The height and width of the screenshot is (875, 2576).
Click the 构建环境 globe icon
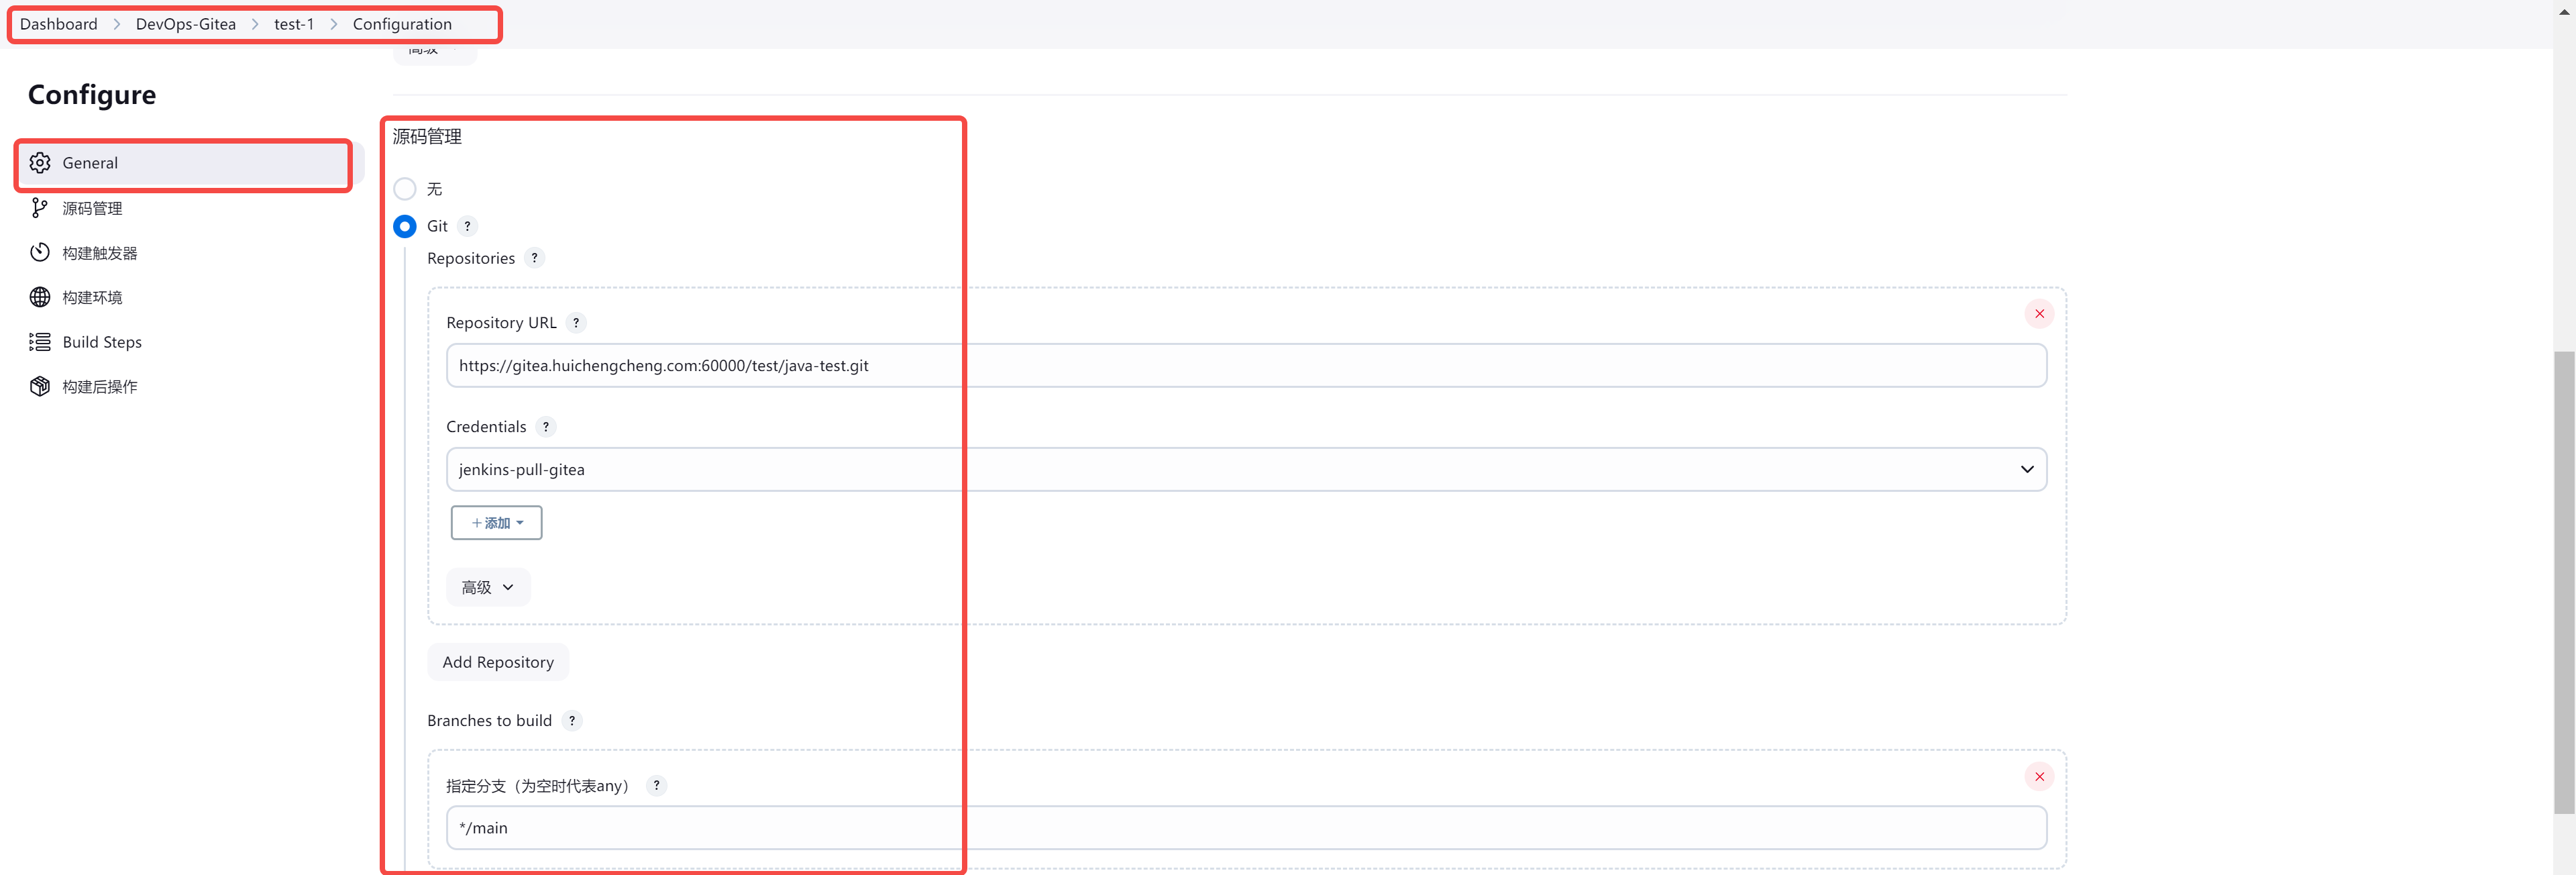[40, 297]
